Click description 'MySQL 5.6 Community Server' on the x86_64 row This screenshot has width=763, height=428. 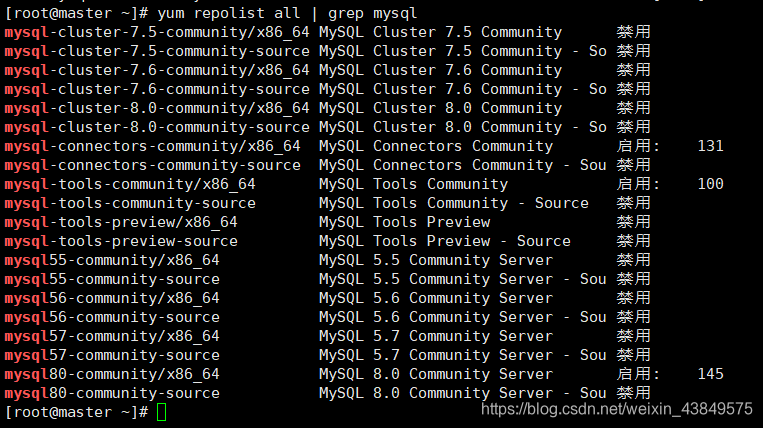436,298
